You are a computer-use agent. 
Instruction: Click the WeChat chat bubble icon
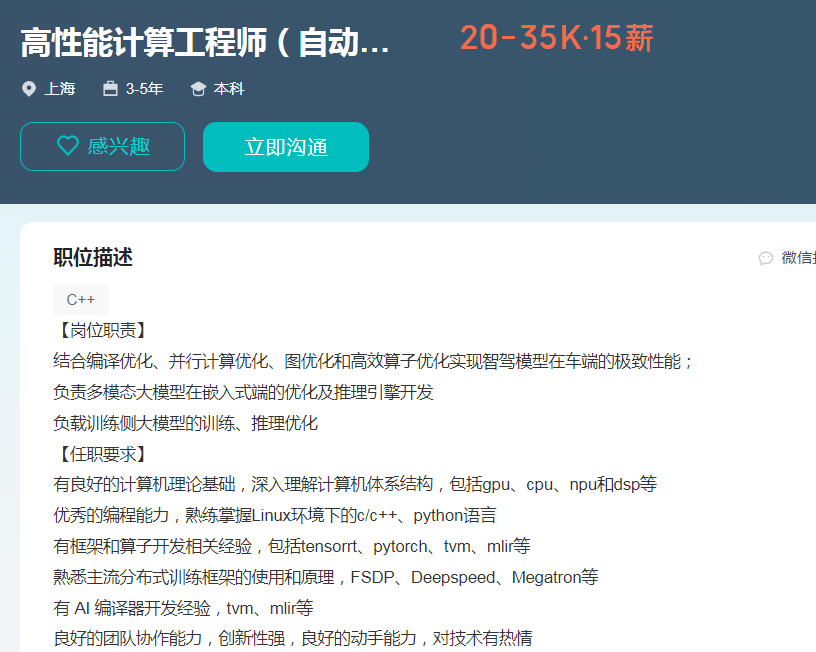(x=766, y=258)
